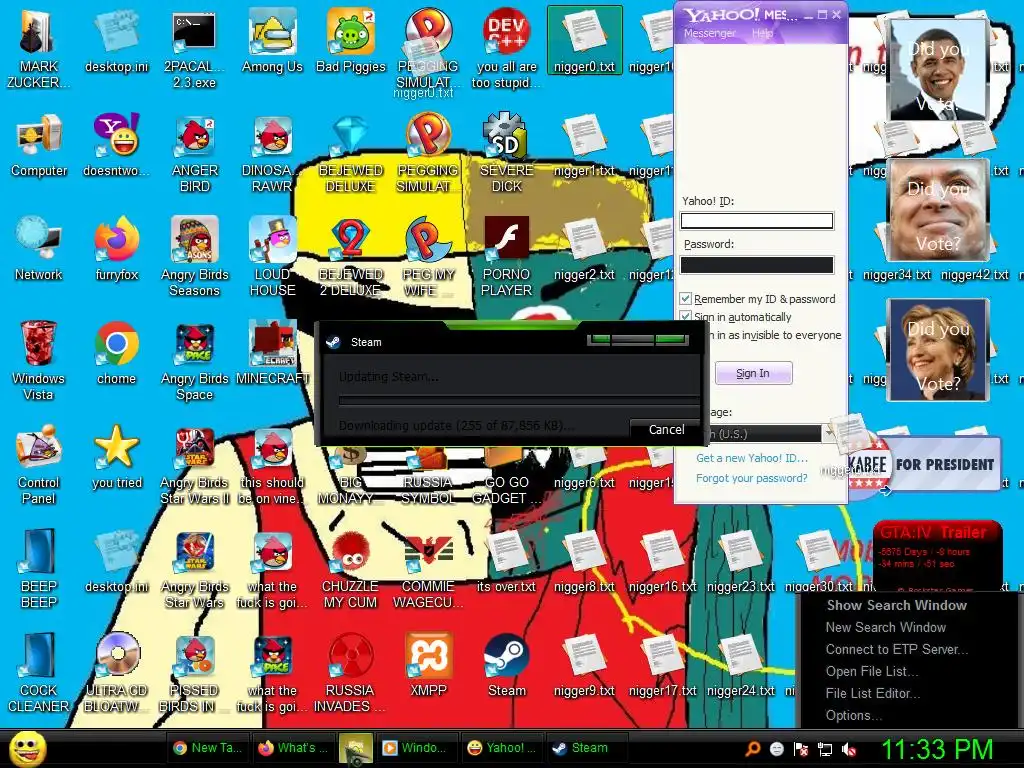This screenshot has height=768, width=1024.
Task: Select the RUSSIA INVADES radiation icon
Action: [x=351, y=673]
